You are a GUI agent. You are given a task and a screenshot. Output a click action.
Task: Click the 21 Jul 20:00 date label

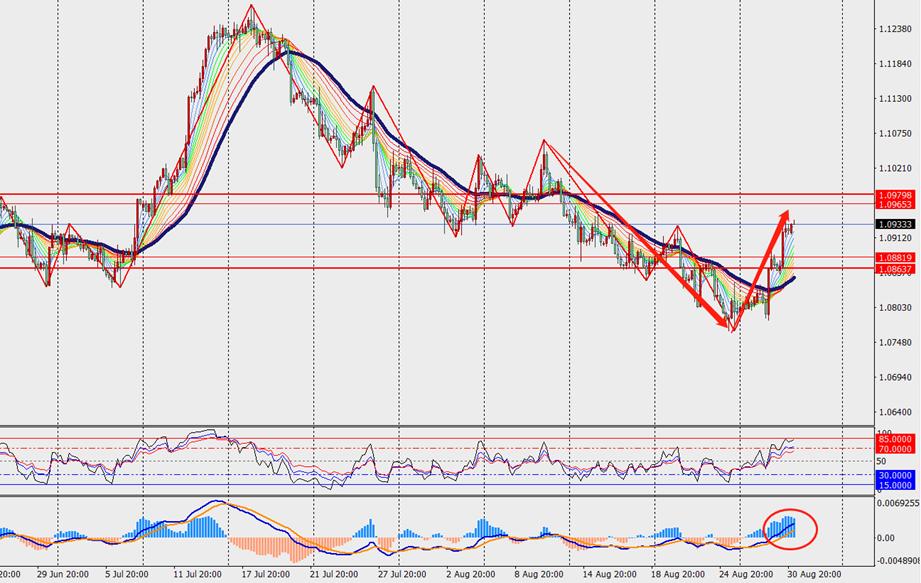pos(334,574)
